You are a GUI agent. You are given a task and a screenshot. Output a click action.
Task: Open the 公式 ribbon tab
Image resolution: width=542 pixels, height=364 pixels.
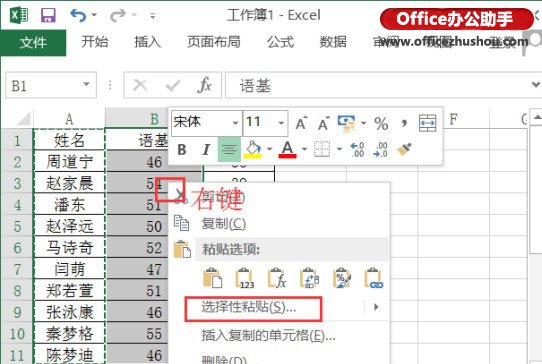[x=280, y=42]
